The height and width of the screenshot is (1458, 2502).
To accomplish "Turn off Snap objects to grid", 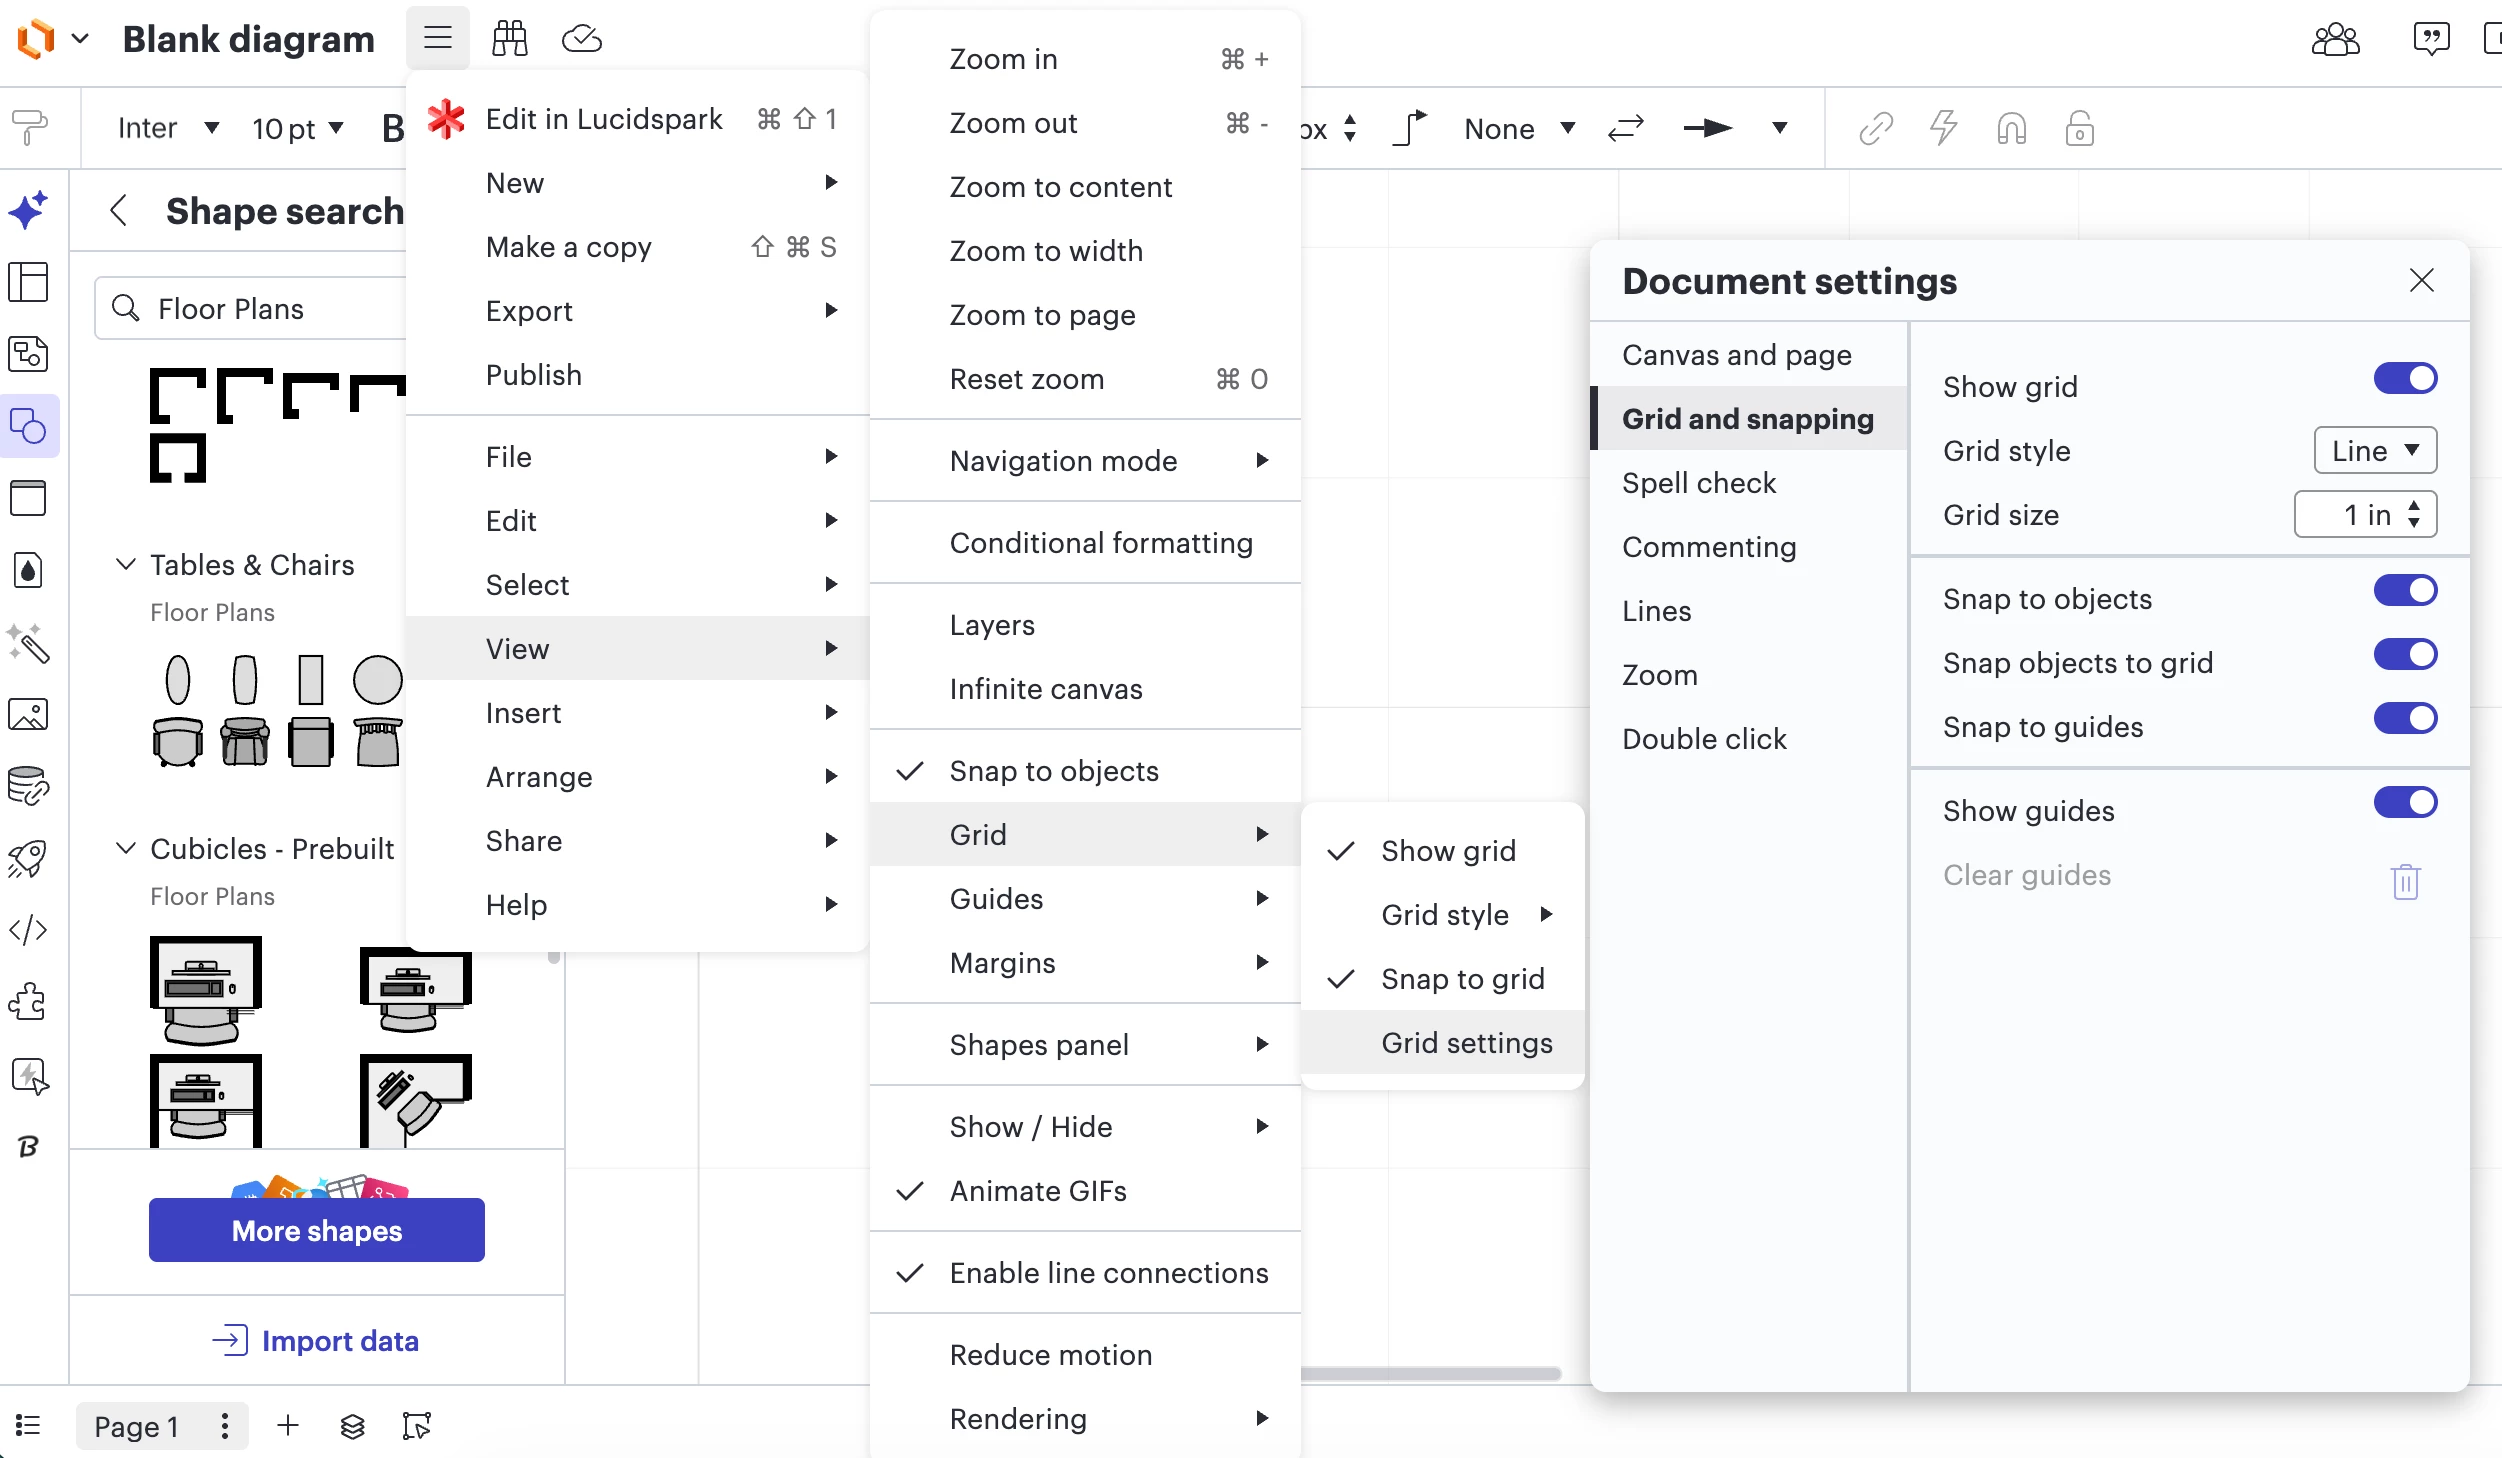I will [2405, 655].
